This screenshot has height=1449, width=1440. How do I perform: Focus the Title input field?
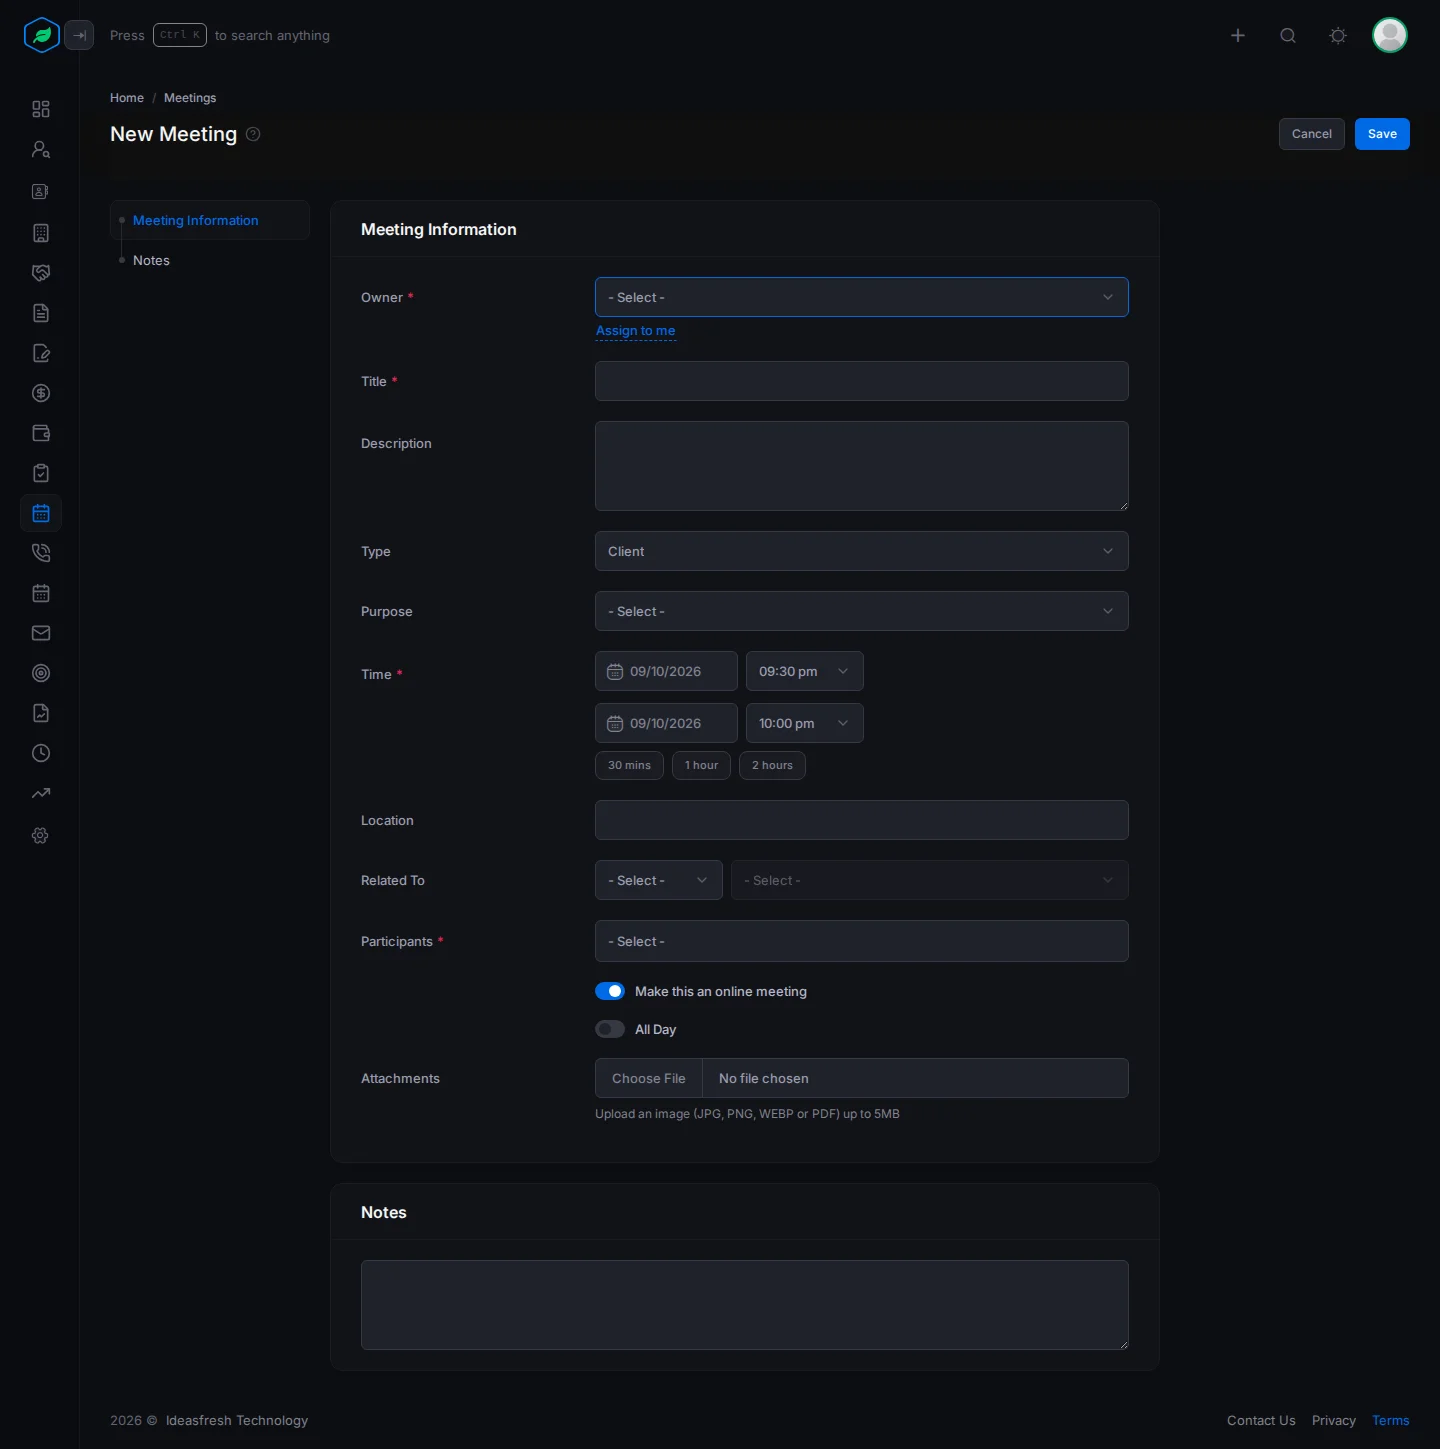(862, 381)
